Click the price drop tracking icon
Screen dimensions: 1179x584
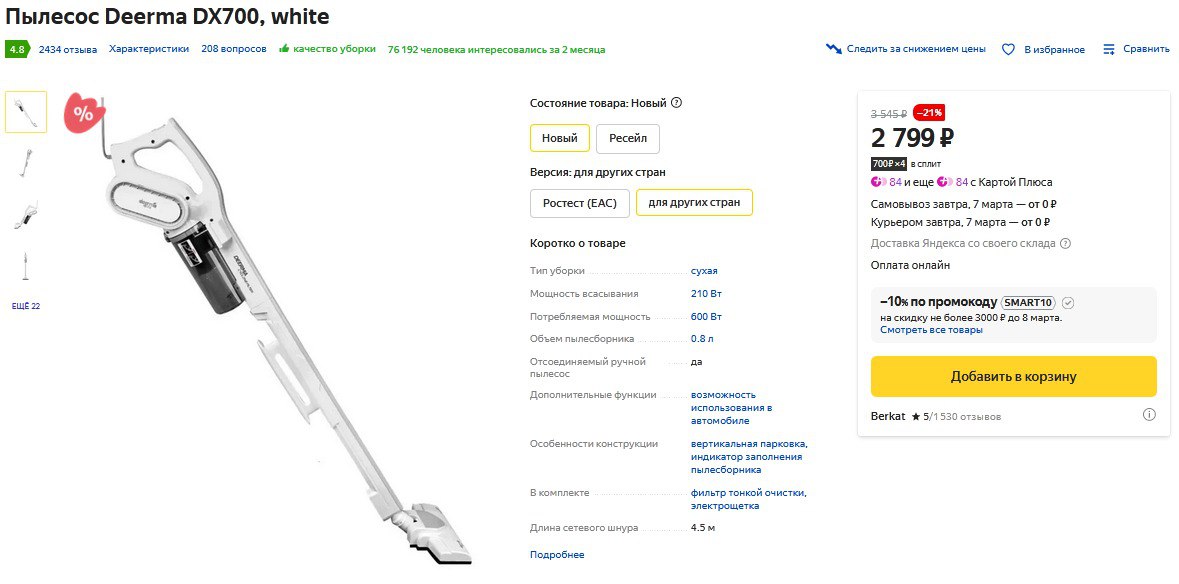(x=834, y=49)
